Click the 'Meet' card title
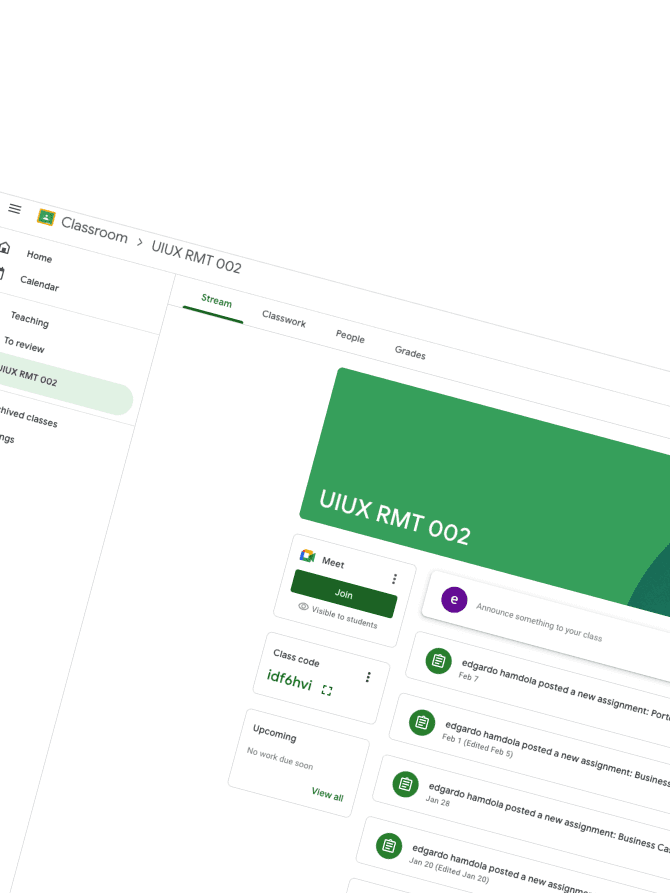670x893 pixels. [333, 563]
